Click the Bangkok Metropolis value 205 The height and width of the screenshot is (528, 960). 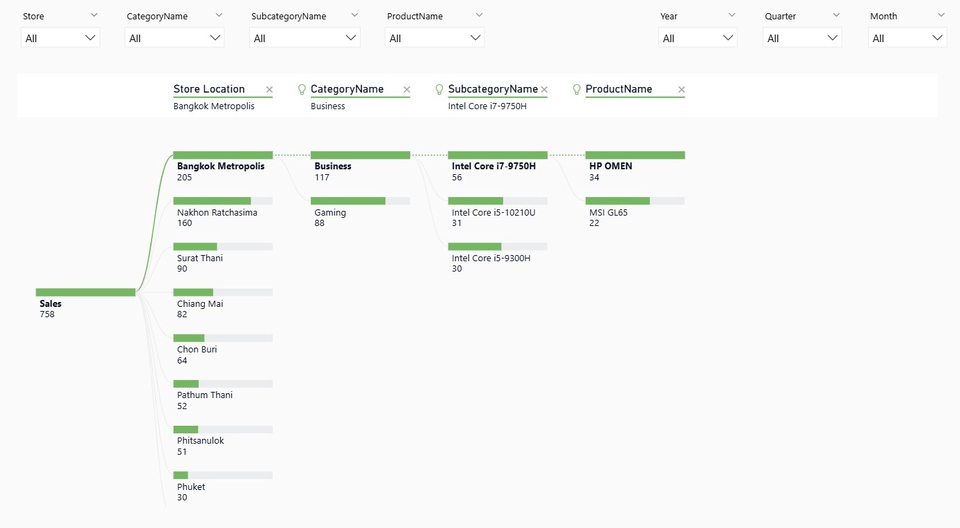184,178
